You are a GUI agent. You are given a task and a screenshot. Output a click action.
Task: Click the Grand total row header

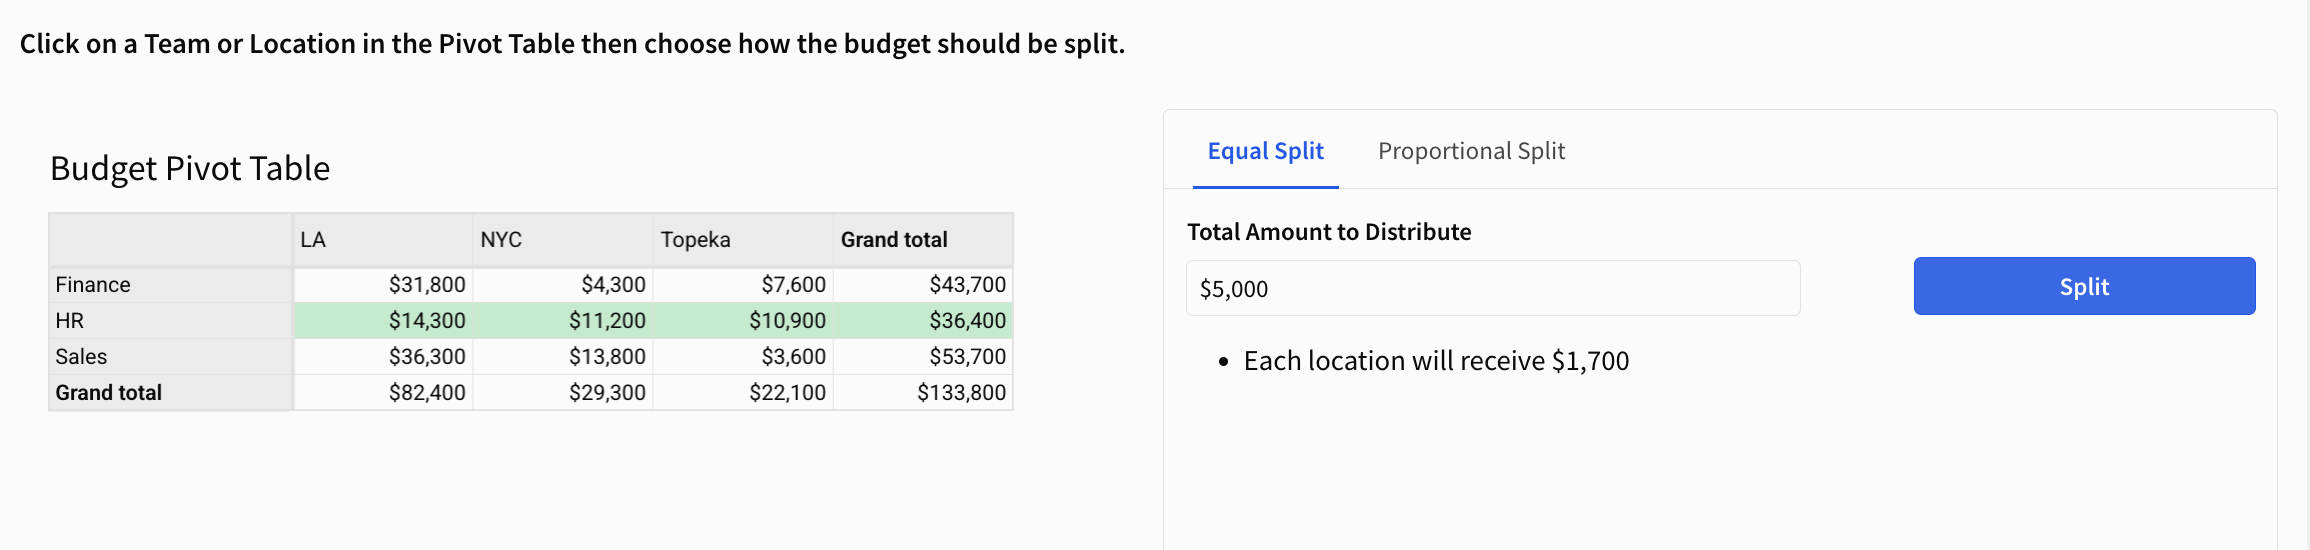109,393
